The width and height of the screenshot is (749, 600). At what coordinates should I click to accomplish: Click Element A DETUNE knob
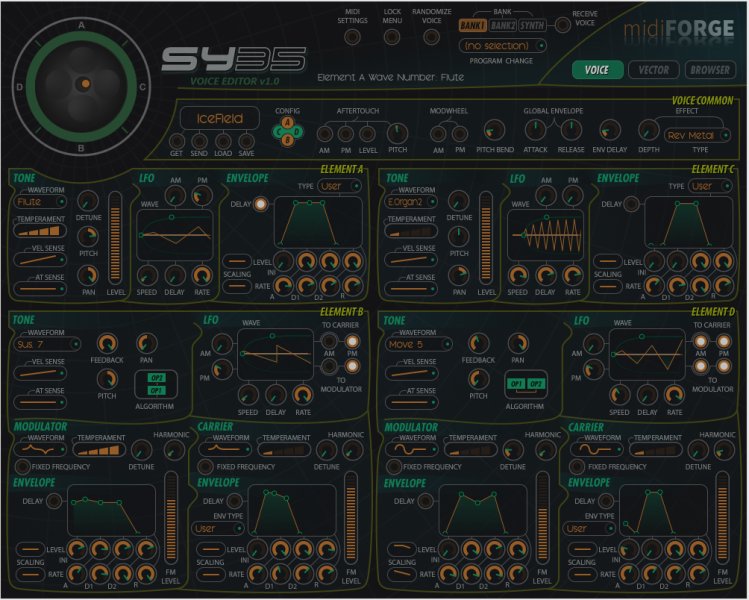[x=88, y=201]
